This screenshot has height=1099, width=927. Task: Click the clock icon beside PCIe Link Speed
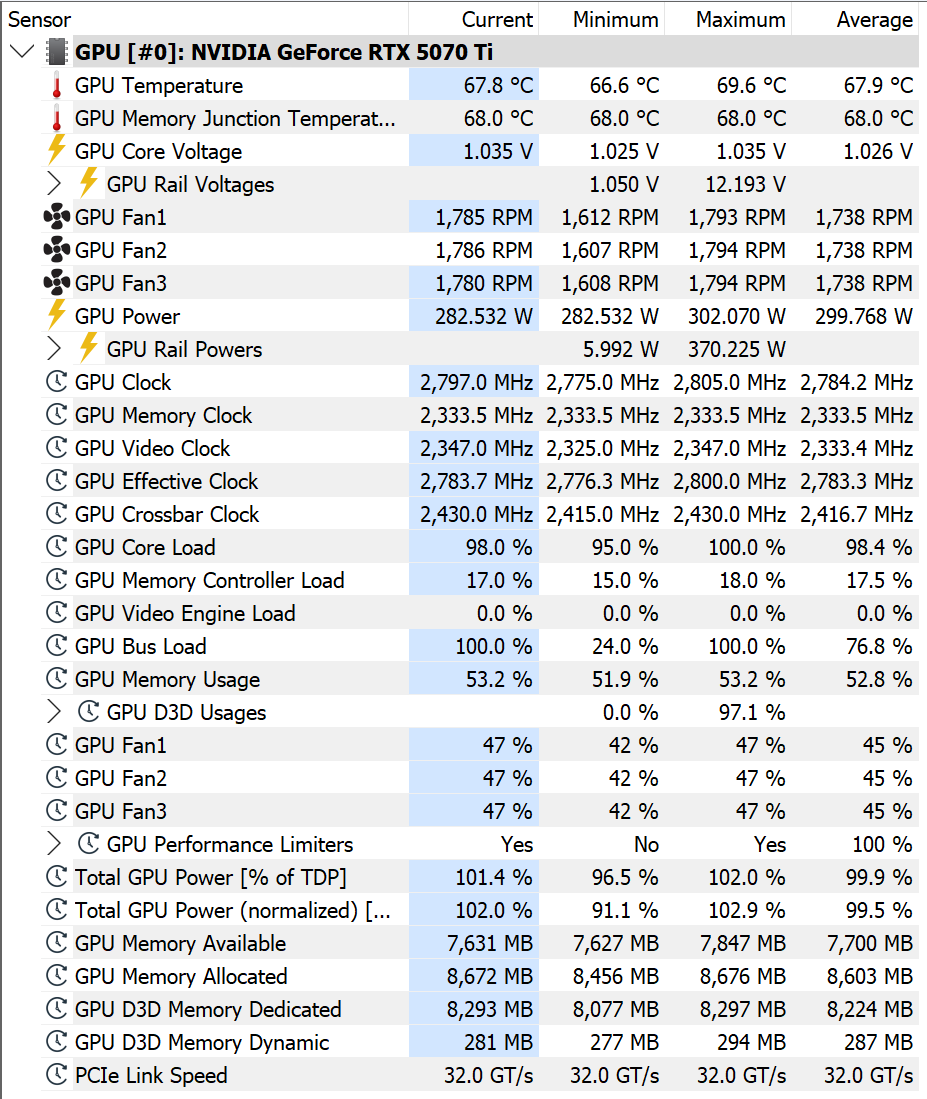[x=56, y=1074]
